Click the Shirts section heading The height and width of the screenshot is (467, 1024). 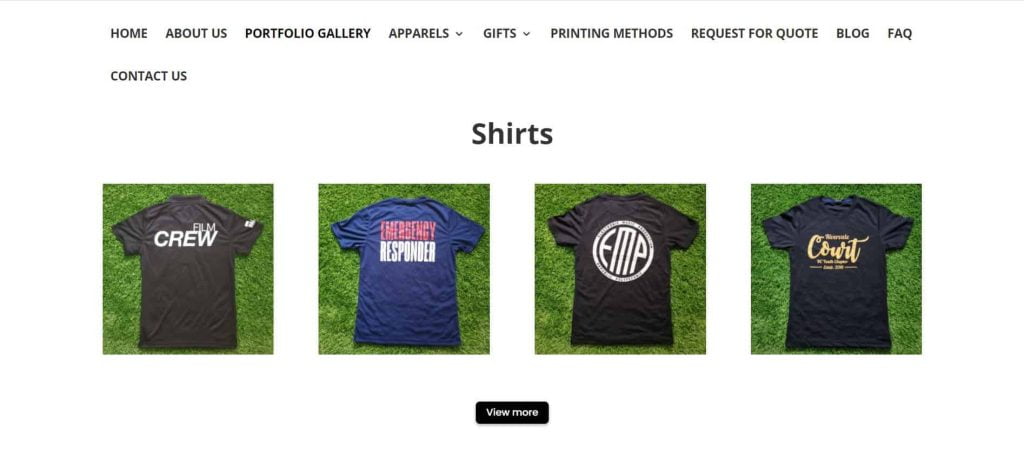pyautogui.click(x=512, y=134)
